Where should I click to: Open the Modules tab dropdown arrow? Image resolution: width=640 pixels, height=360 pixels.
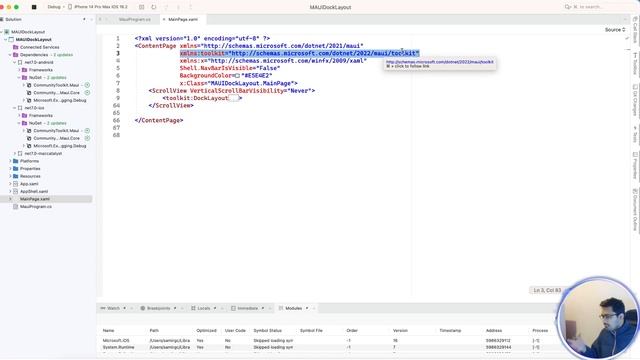(x=307, y=308)
